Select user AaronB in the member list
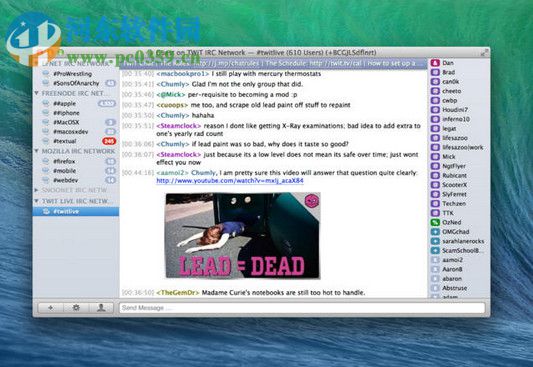Viewport: 533px width, 367px height. click(452, 269)
